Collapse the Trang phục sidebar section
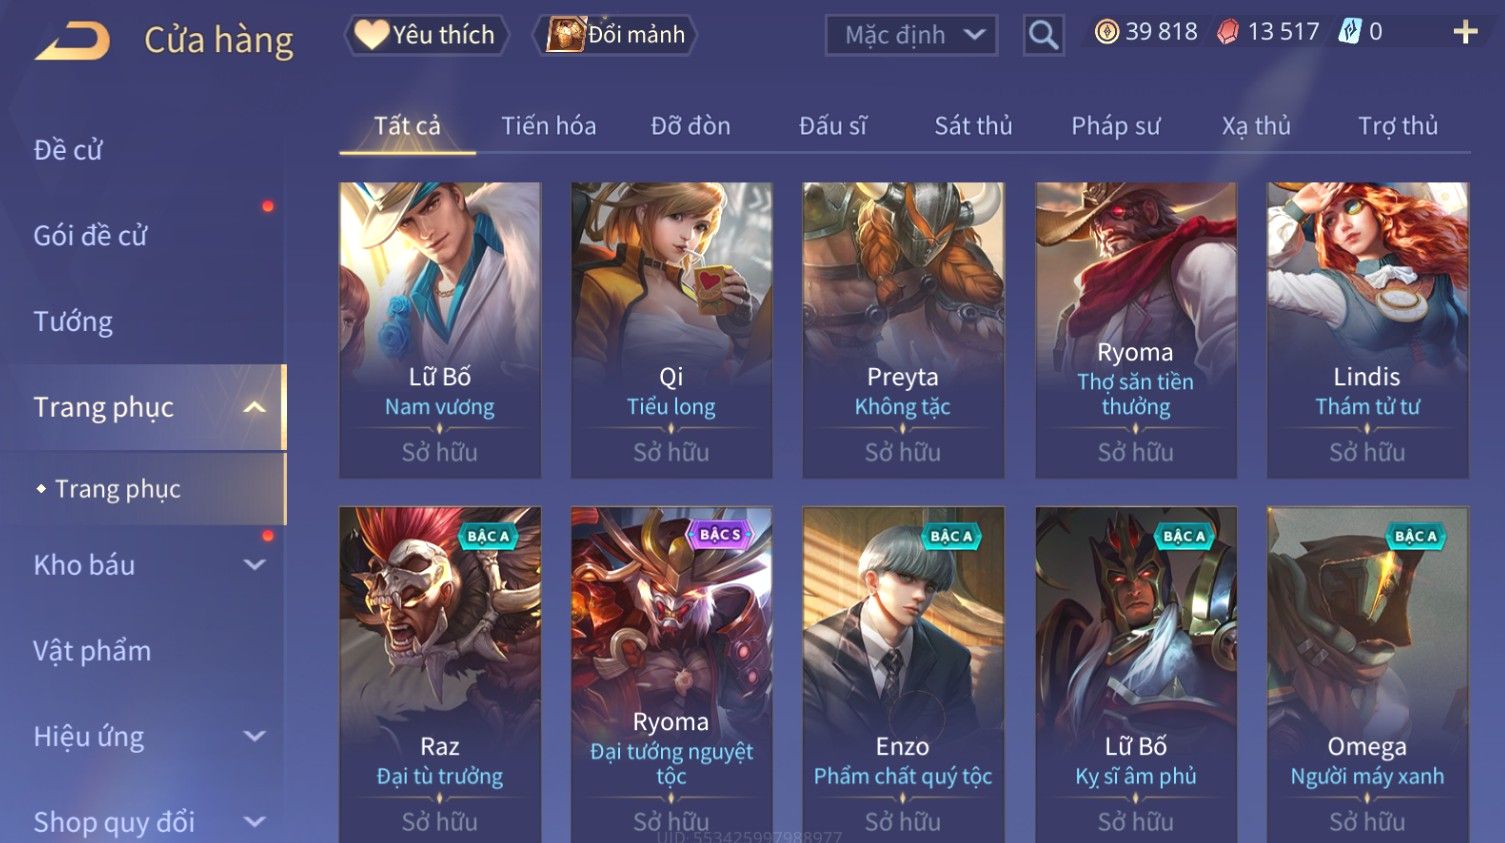The width and height of the screenshot is (1505, 843). tap(255, 407)
